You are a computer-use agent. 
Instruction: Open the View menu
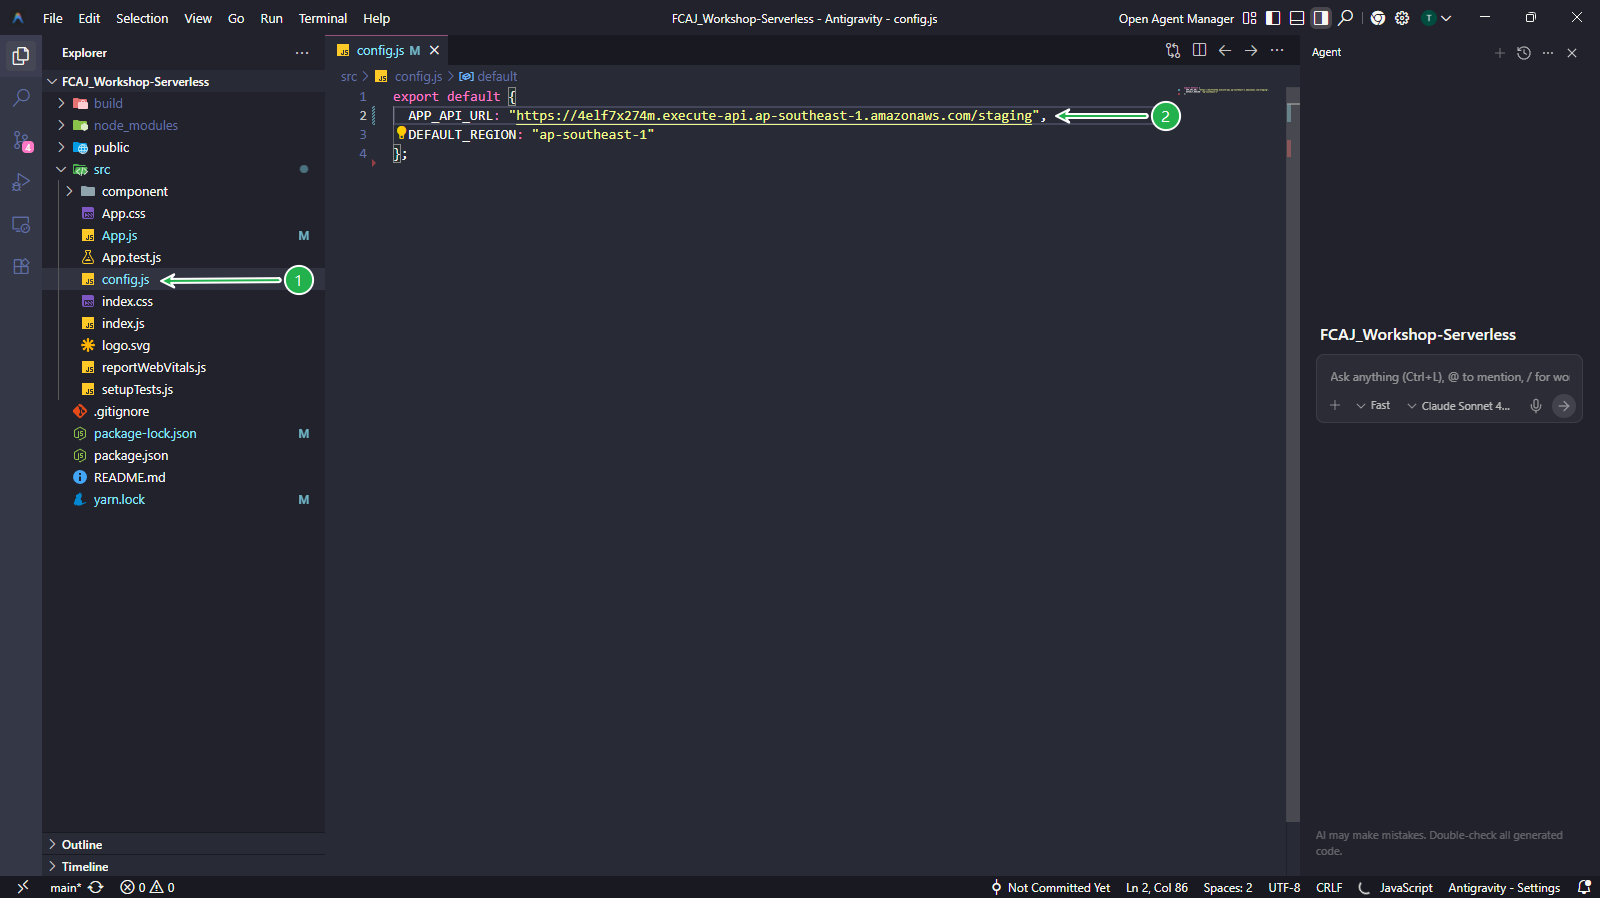click(x=198, y=18)
